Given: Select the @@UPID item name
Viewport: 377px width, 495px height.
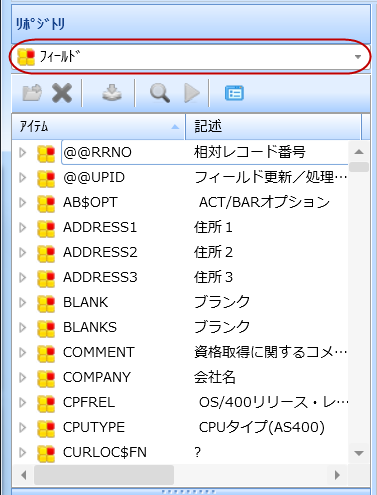Looking at the screenshot, I should pos(94,177).
